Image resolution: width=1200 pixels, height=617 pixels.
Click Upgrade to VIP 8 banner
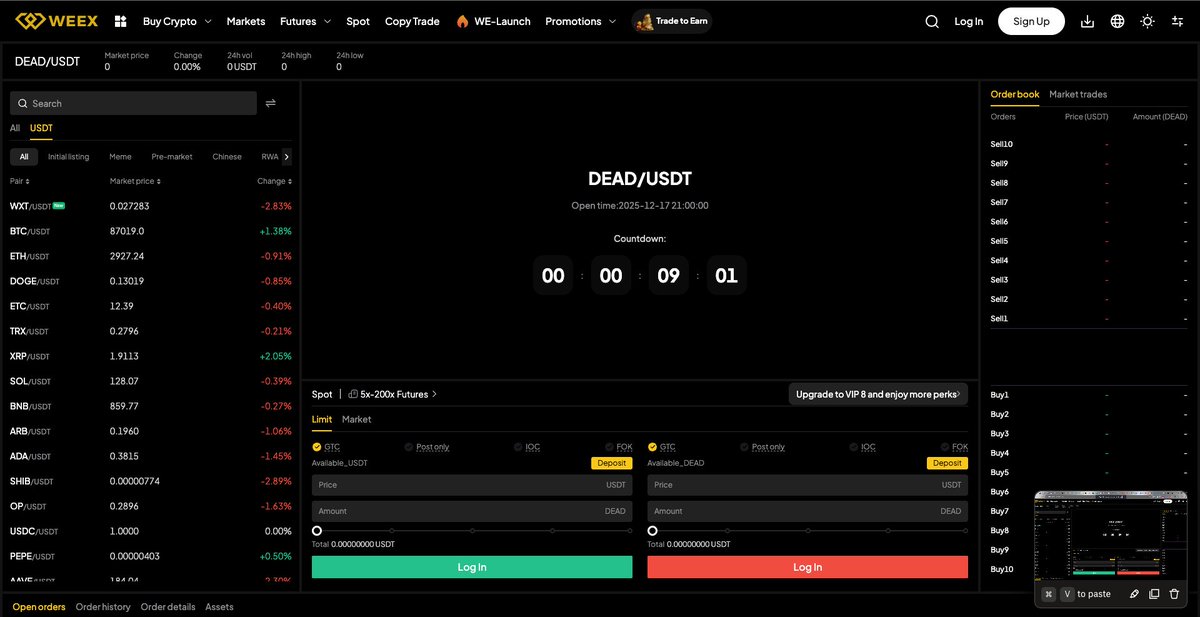(x=878, y=394)
